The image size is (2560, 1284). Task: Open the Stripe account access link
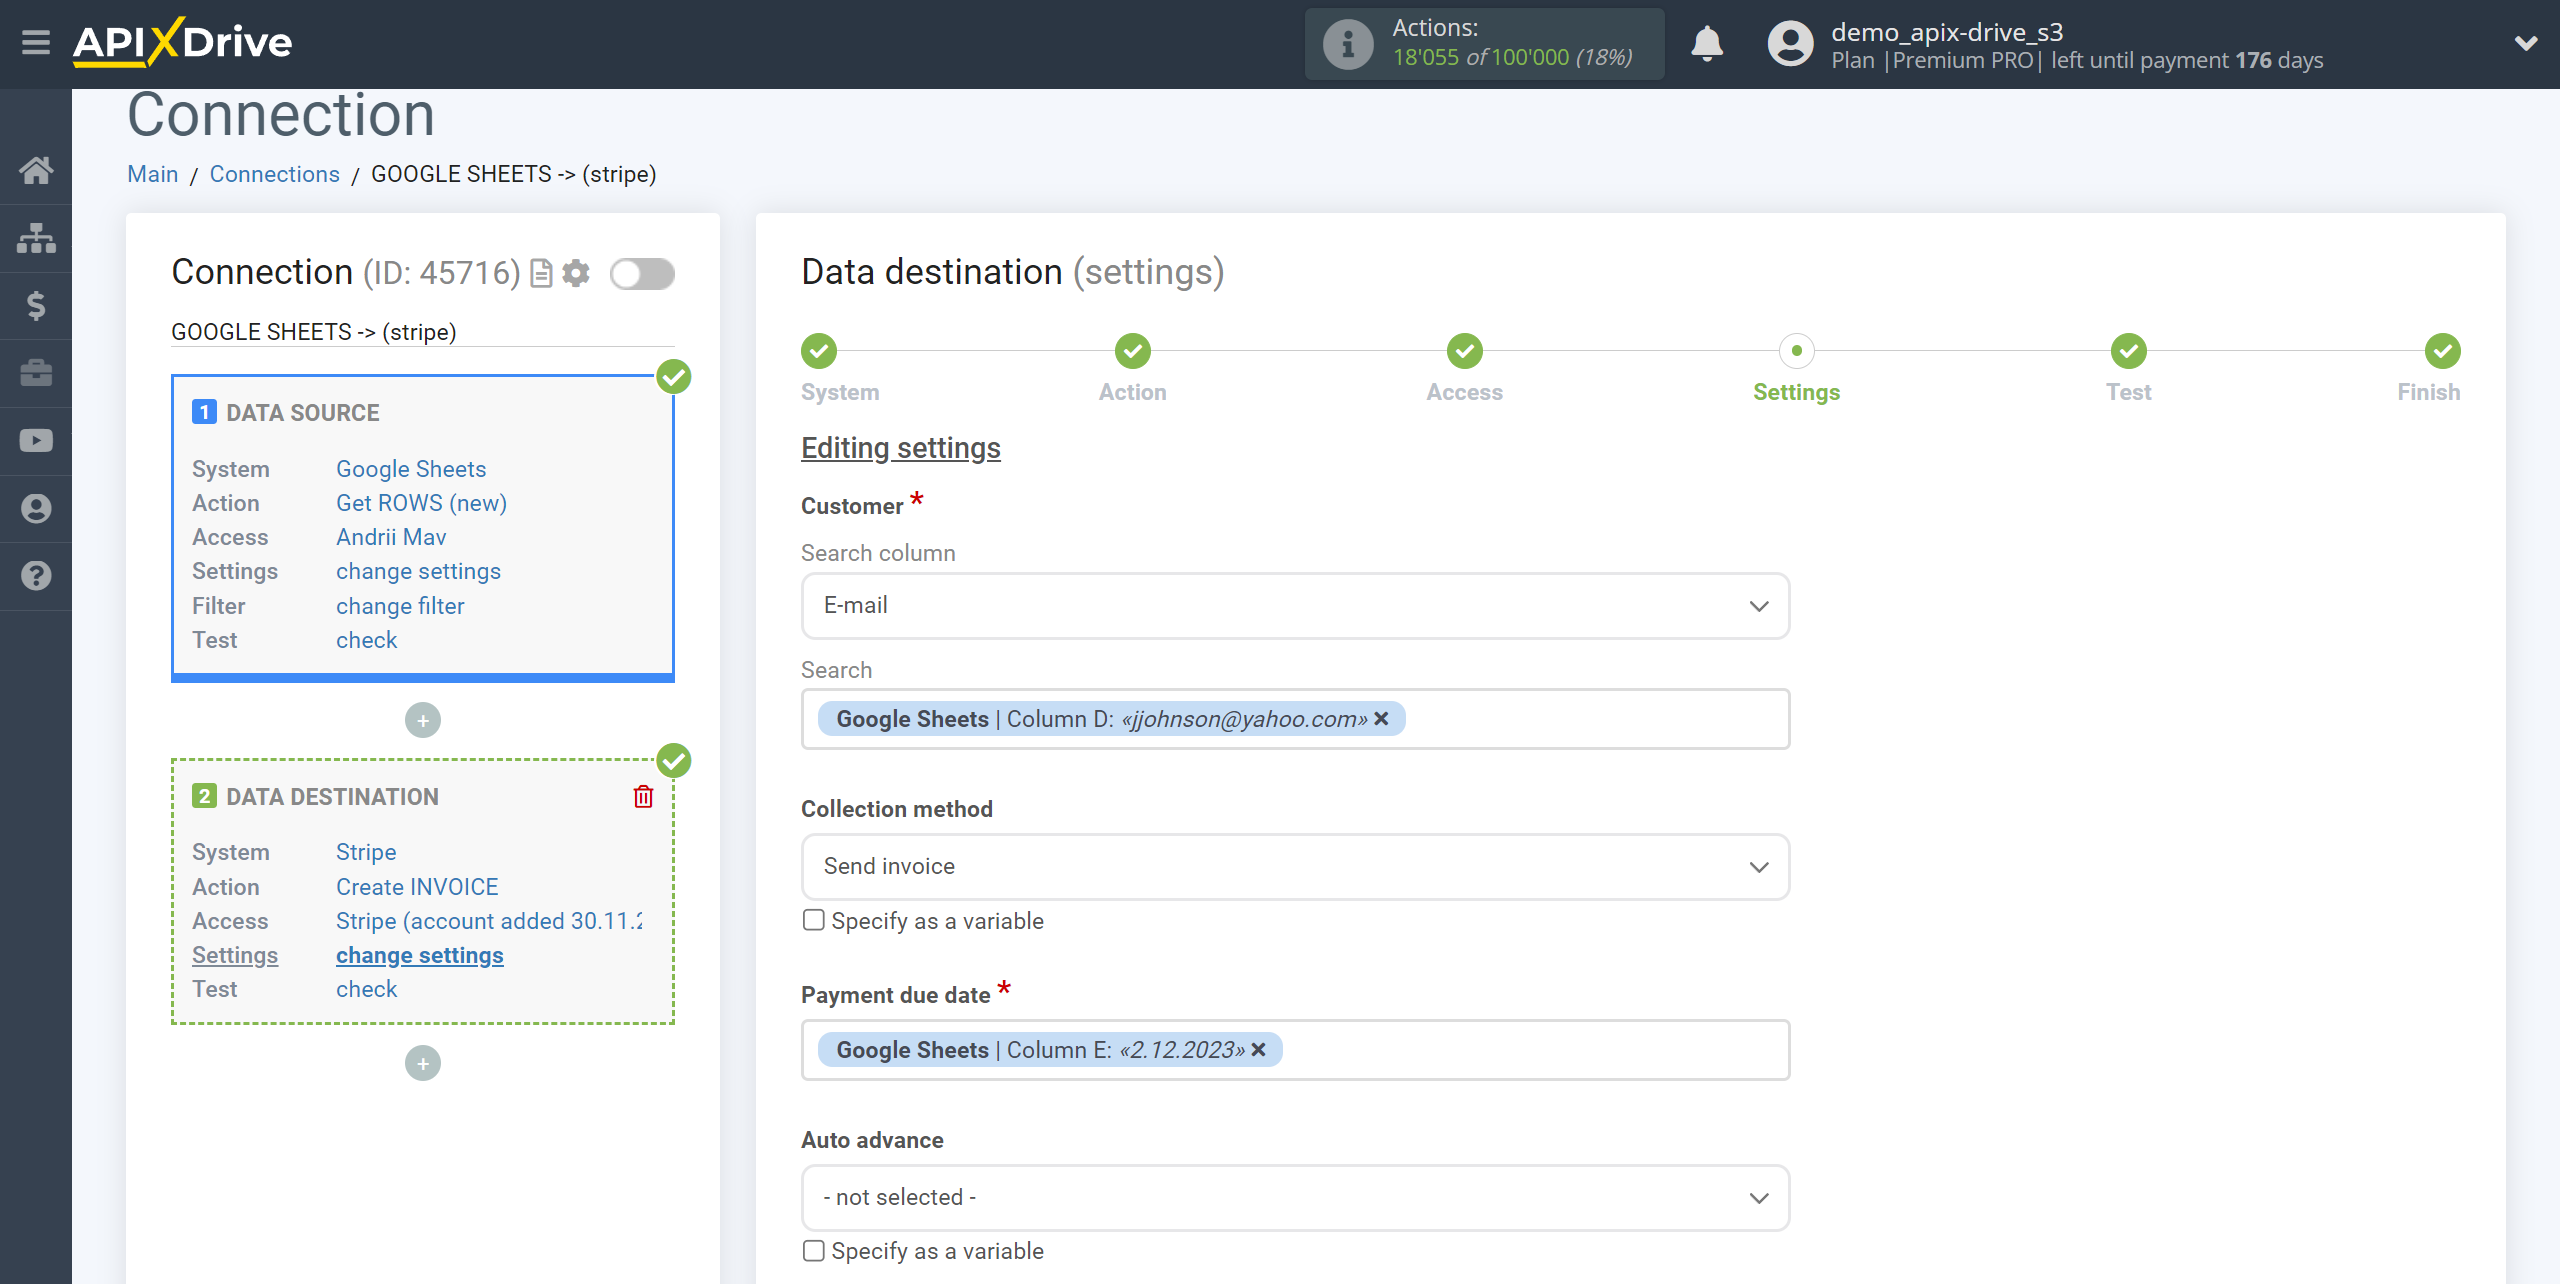tap(489, 921)
